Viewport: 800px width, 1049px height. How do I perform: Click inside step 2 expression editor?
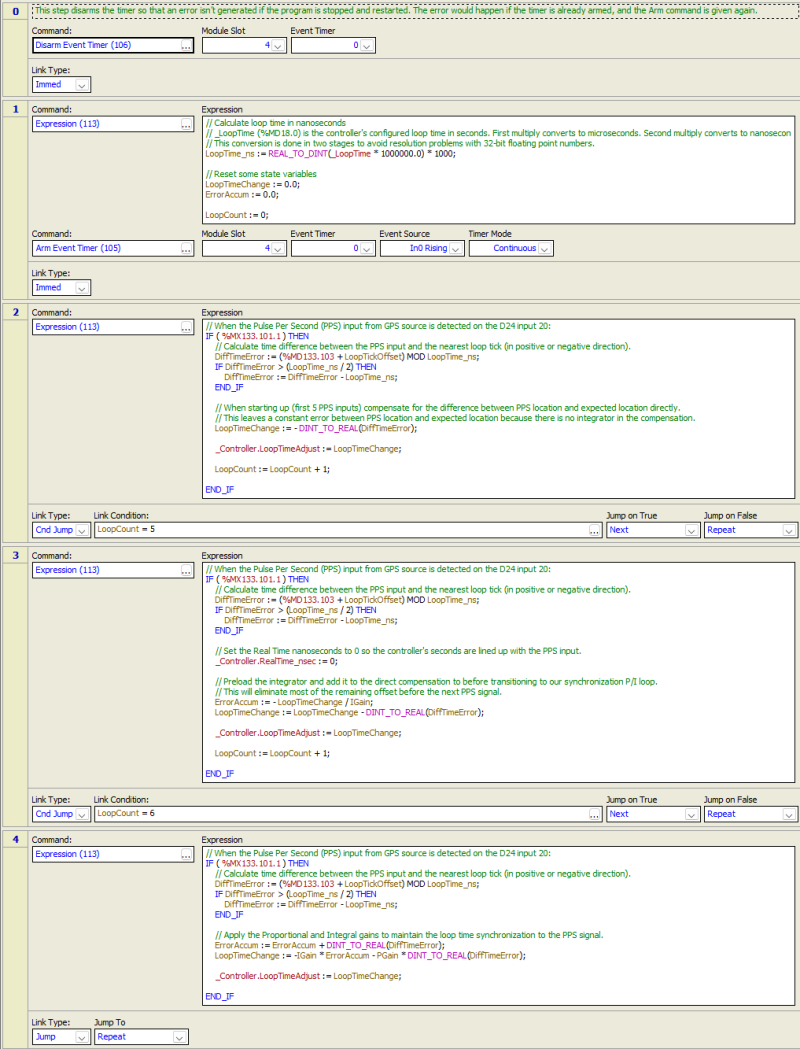point(498,409)
